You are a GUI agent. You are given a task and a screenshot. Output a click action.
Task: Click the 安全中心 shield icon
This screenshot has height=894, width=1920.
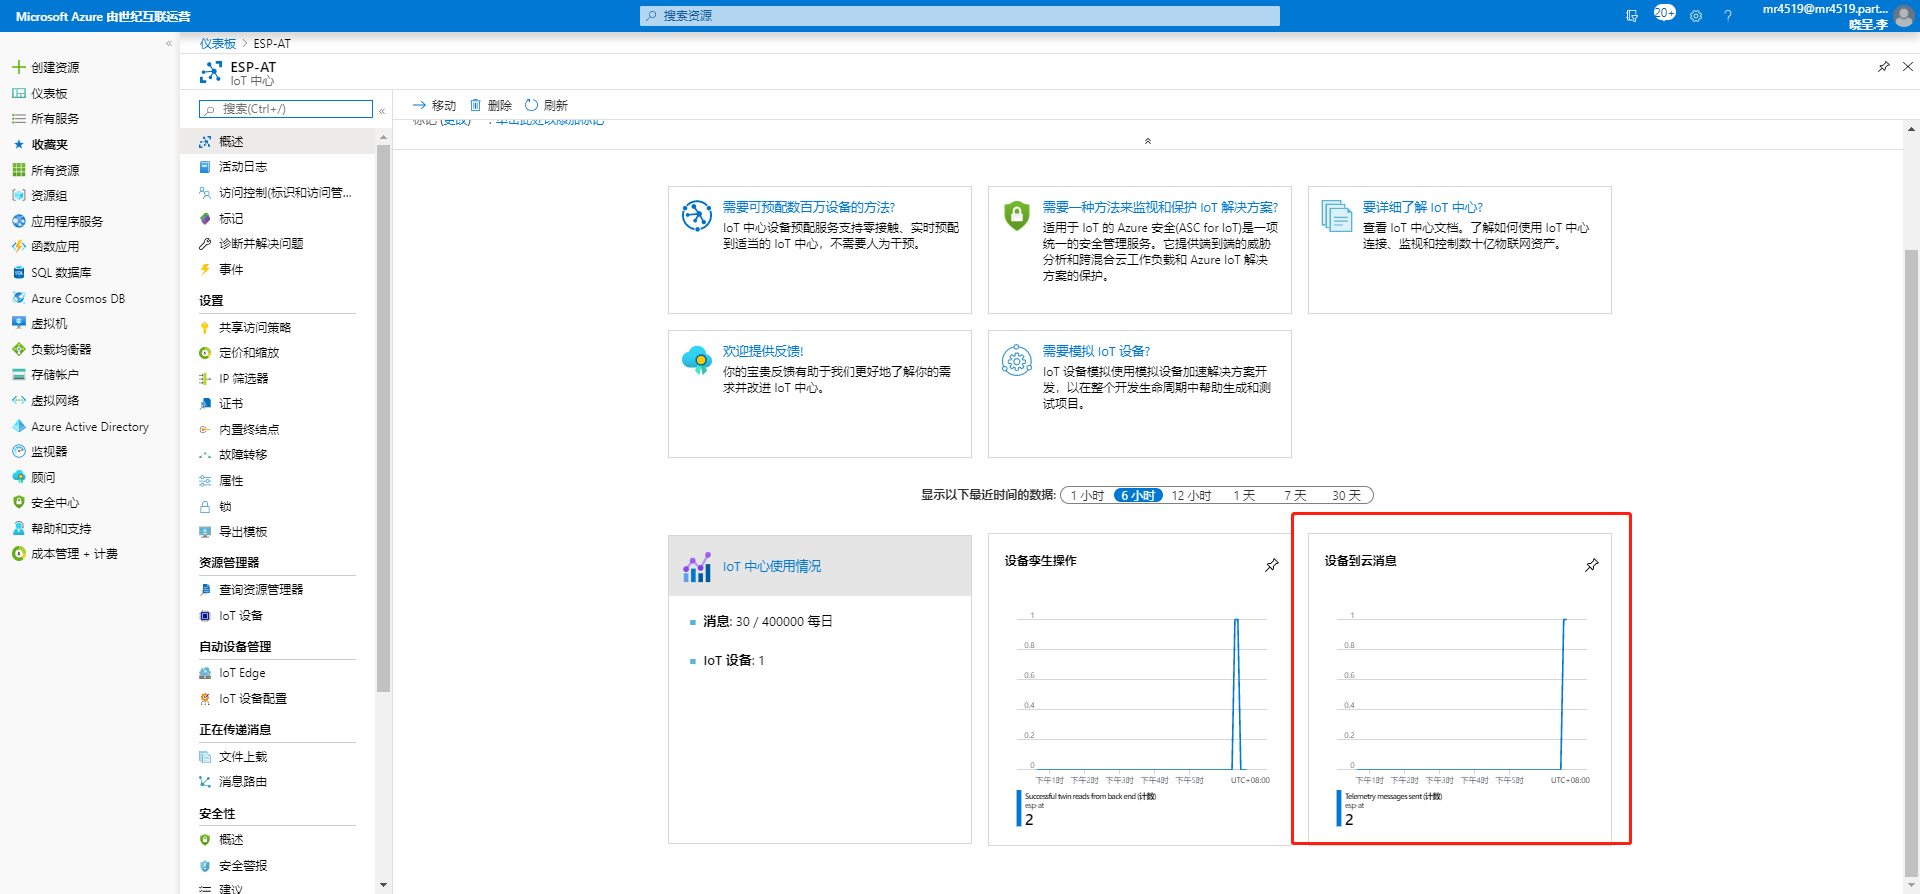pyautogui.click(x=18, y=502)
